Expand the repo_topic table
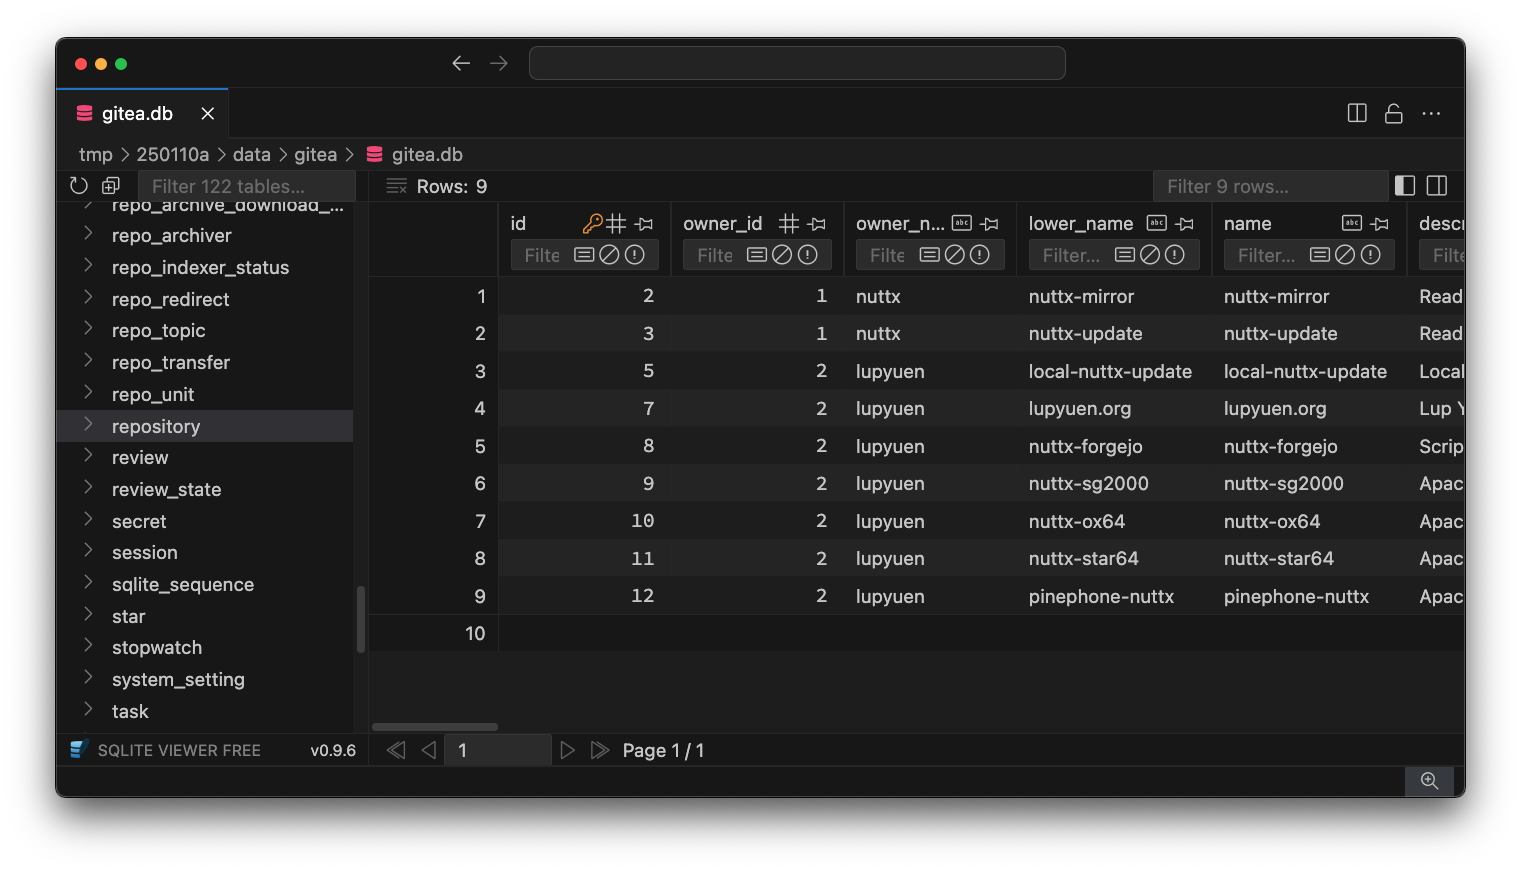This screenshot has width=1521, height=871. coord(88,329)
